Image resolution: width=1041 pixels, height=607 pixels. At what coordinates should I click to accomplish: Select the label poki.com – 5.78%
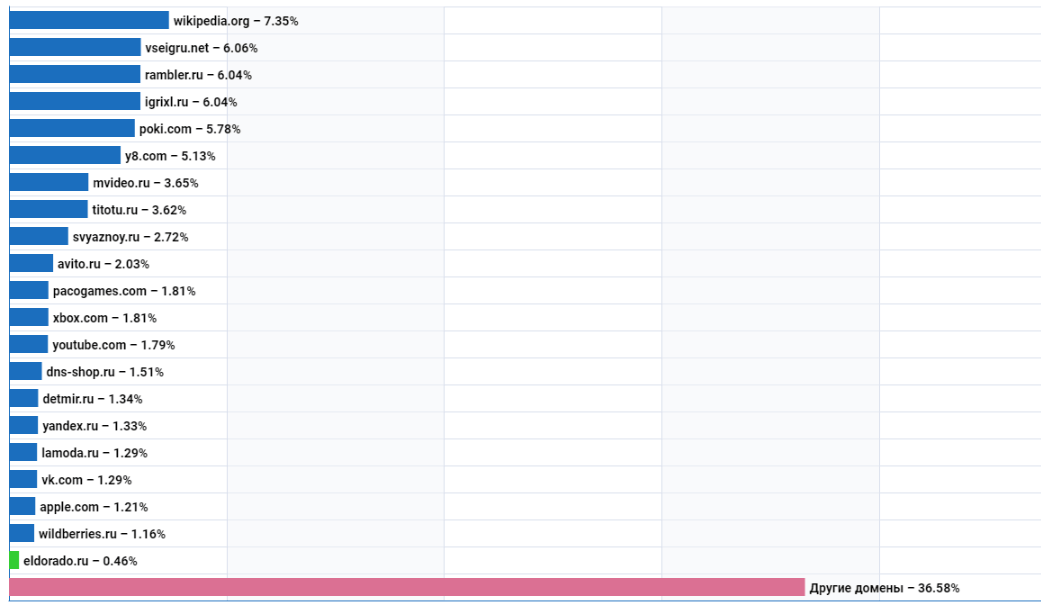pyautogui.click(x=189, y=129)
